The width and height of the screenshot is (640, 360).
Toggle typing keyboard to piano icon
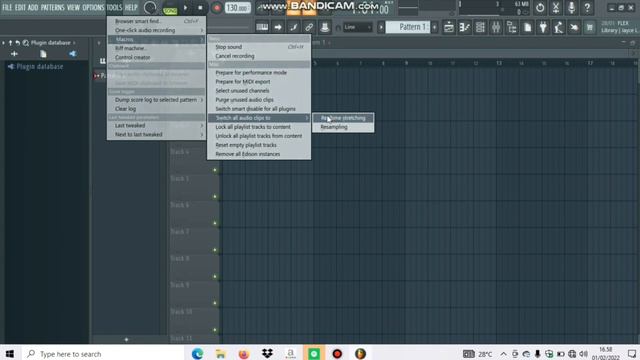point(262,27)
